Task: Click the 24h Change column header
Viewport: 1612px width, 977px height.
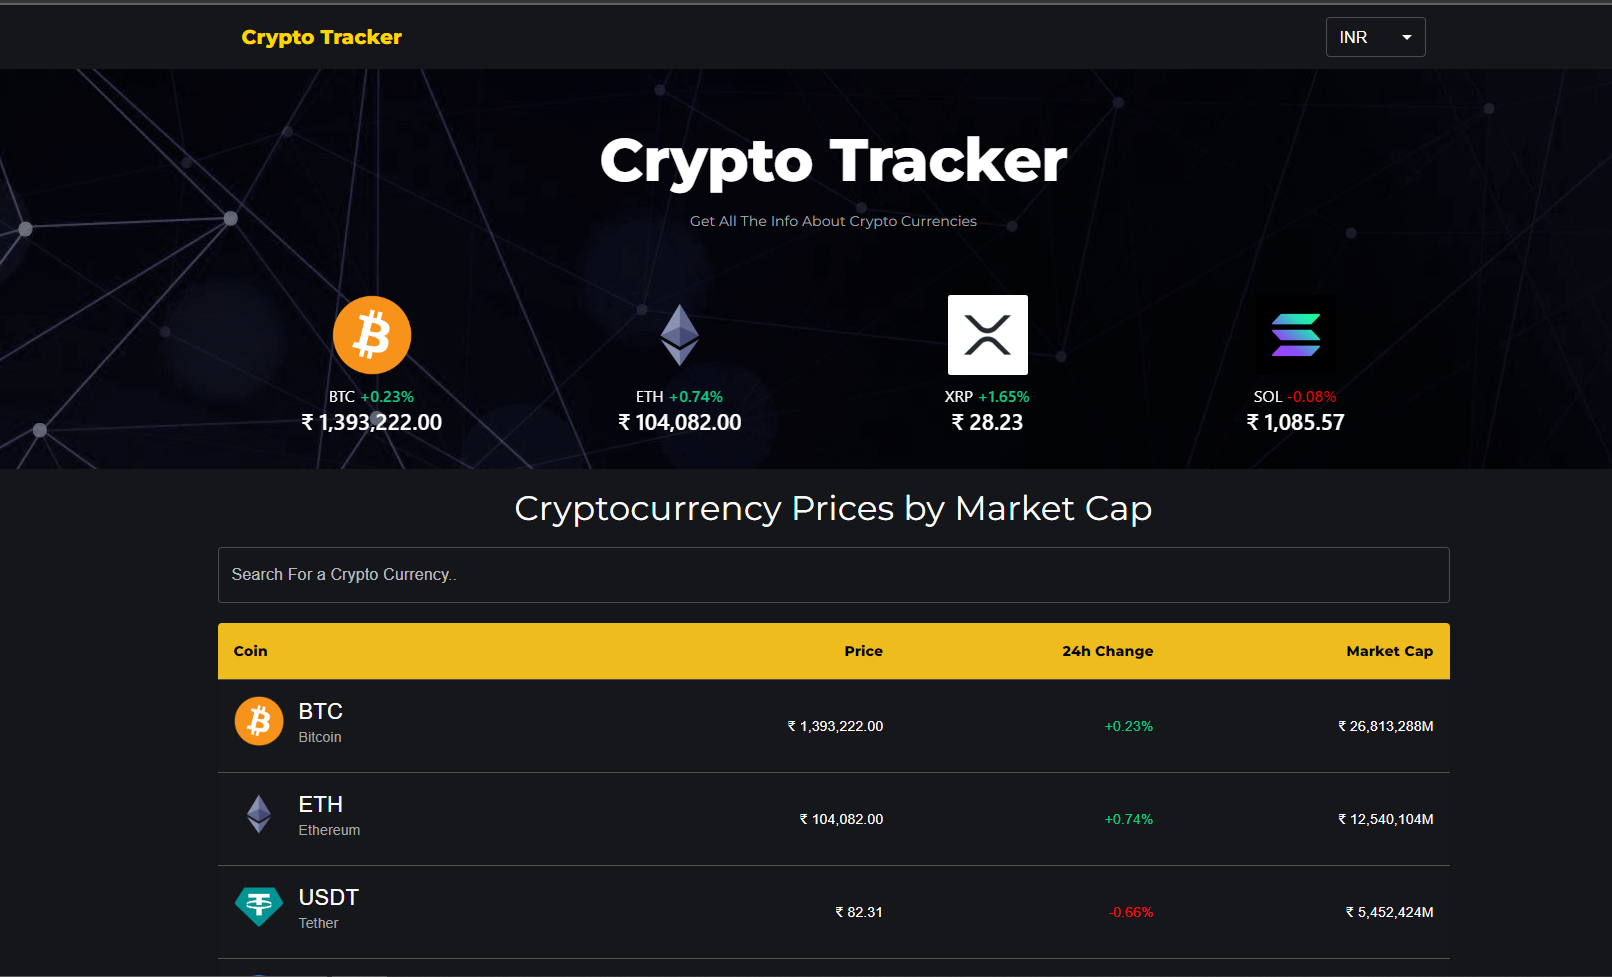Action: [1107, 651]
